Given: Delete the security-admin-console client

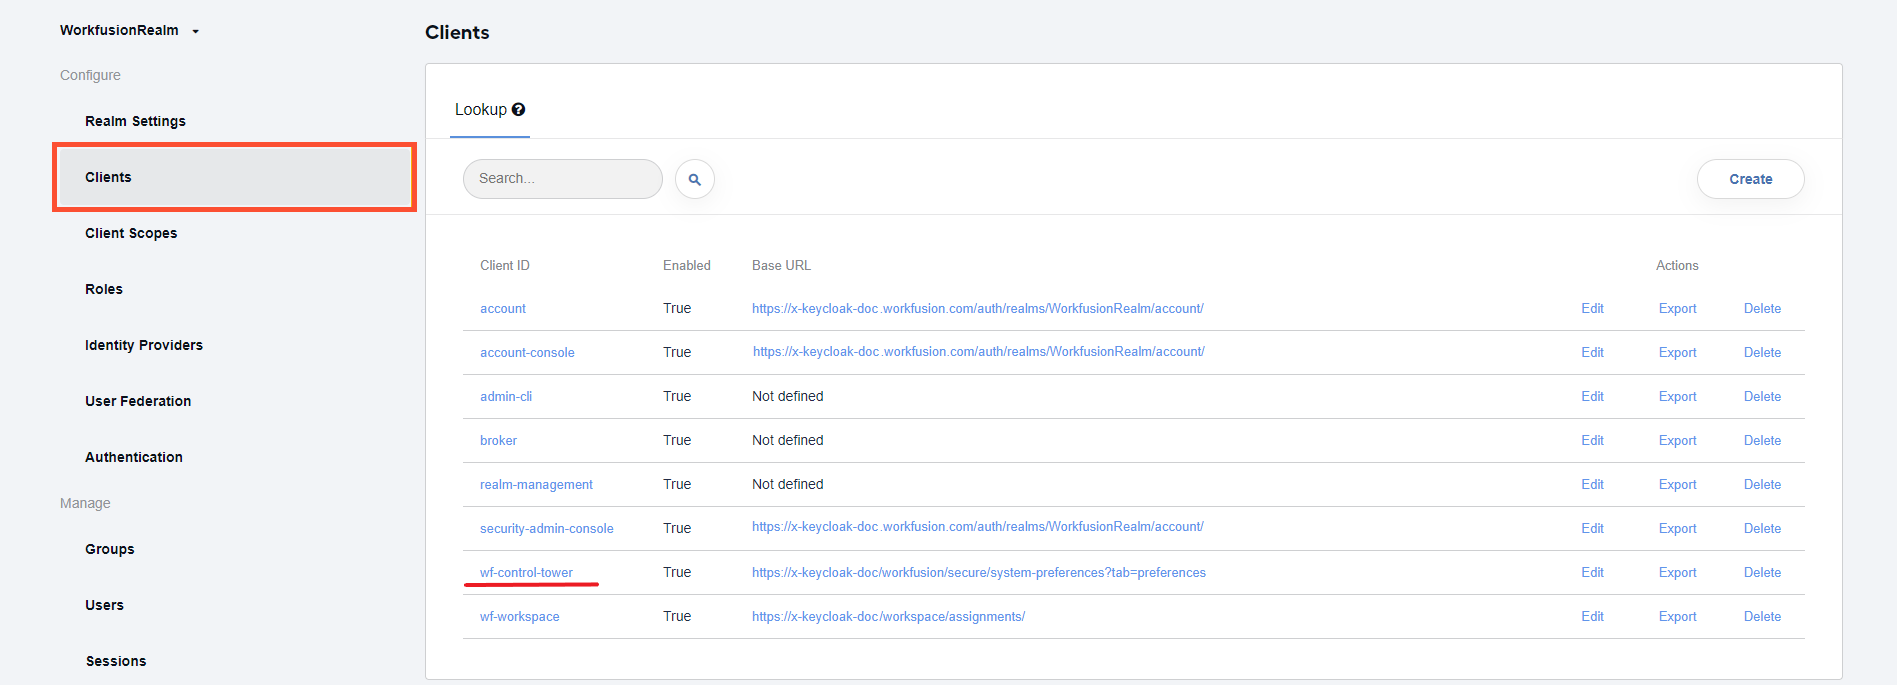Looking at the screenshot, I should (x=1762, y=529).
